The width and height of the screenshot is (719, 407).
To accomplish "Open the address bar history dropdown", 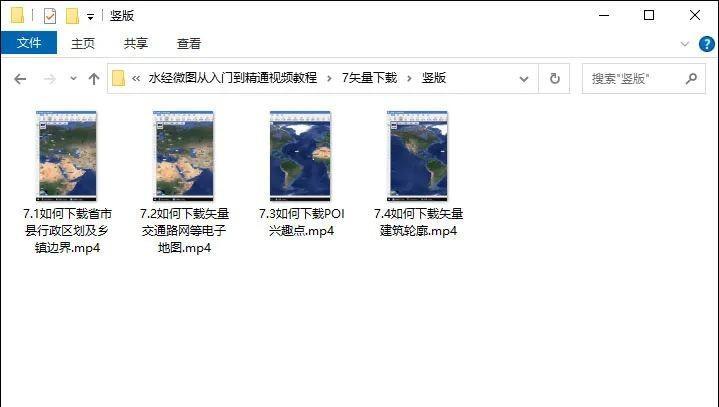I will [524, 79].
